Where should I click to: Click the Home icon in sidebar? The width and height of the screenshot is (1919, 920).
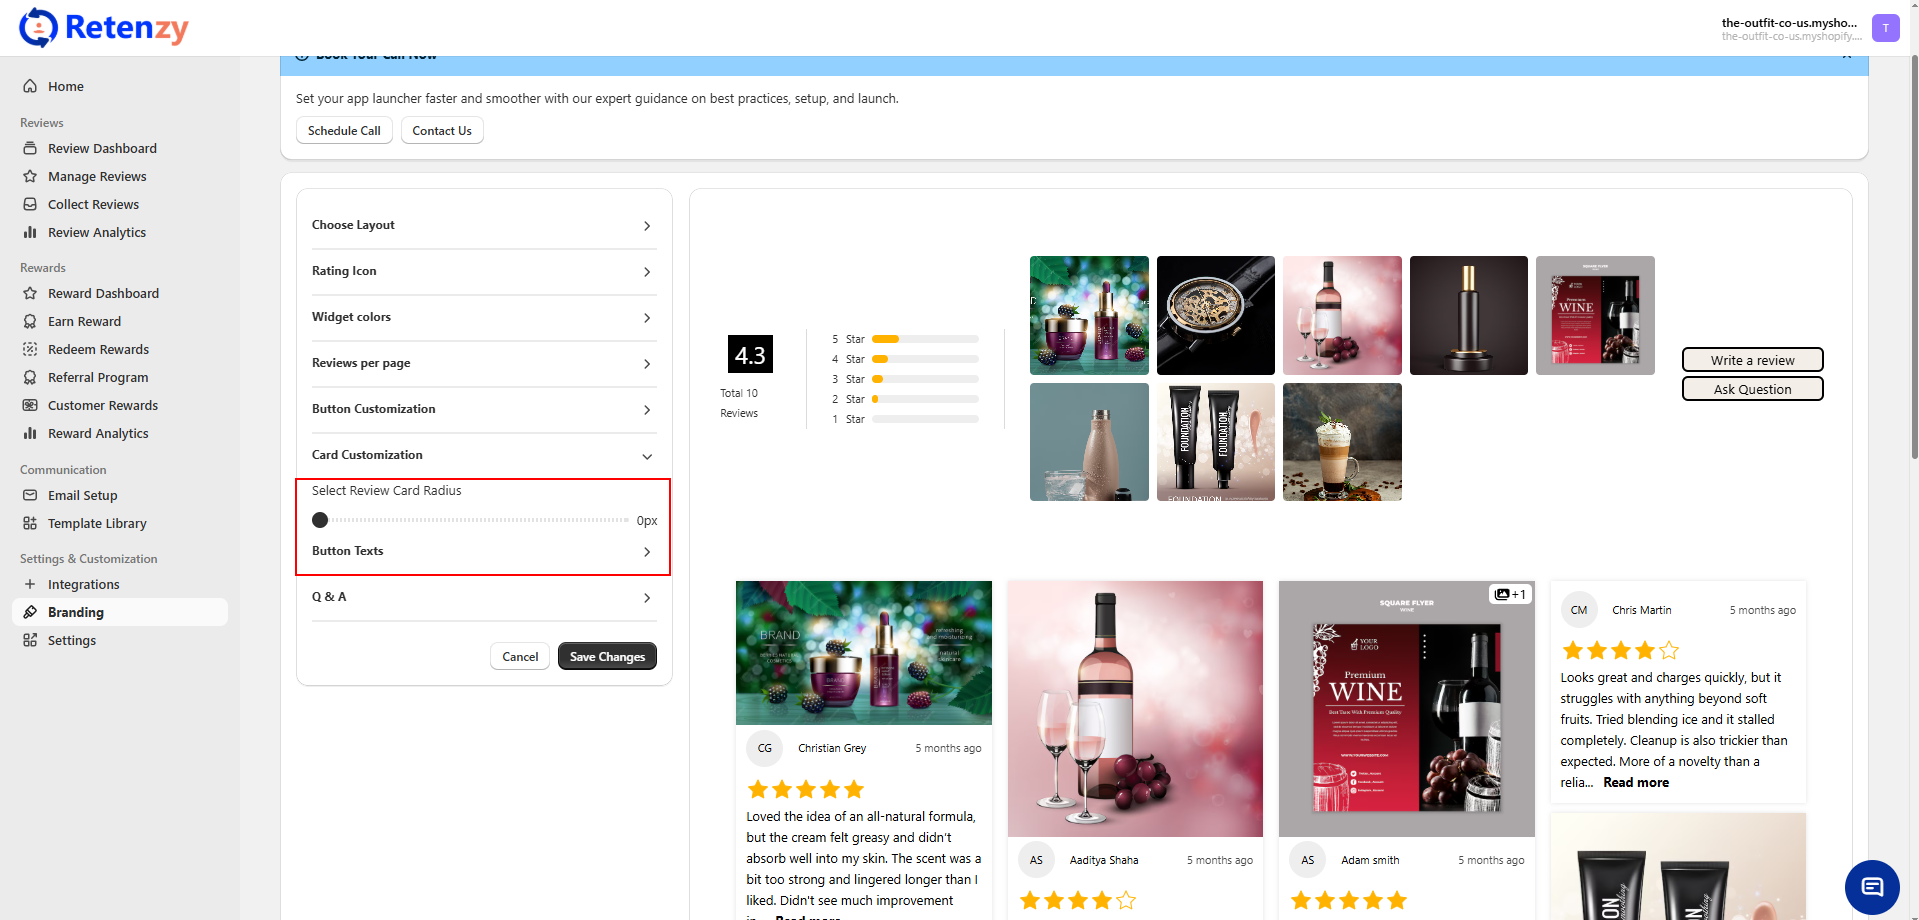(x=30, y=87)
